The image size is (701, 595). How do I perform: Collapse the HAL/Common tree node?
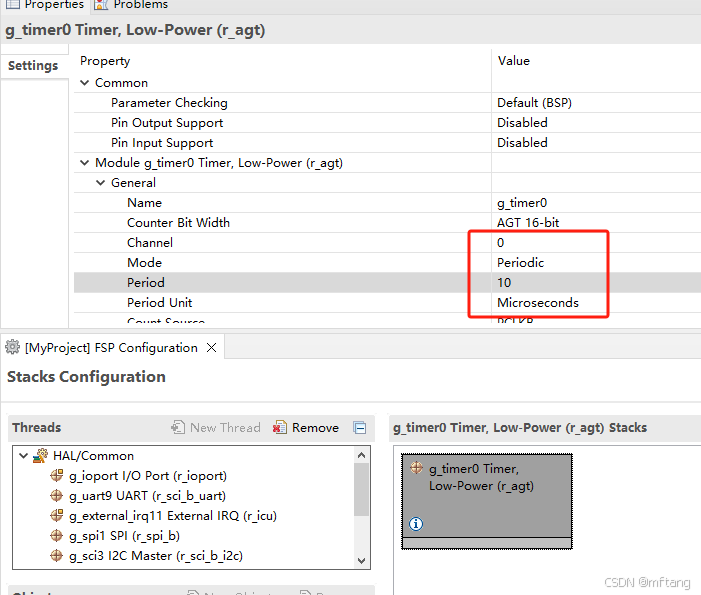(24, 456)
